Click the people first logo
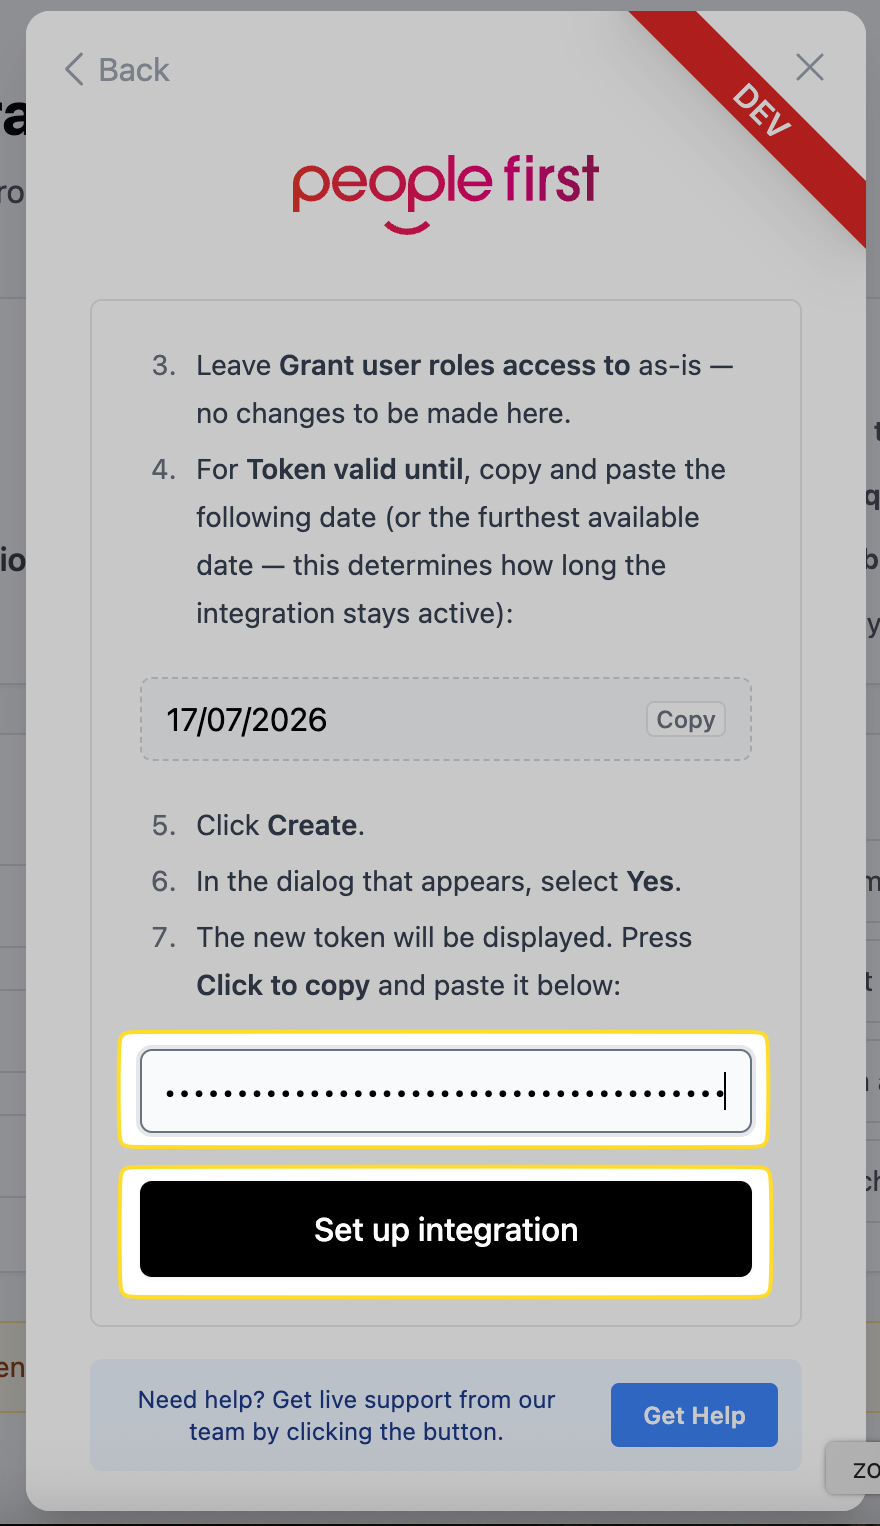880x1526 pixels. pyautogui.click(x=446, y=182)
